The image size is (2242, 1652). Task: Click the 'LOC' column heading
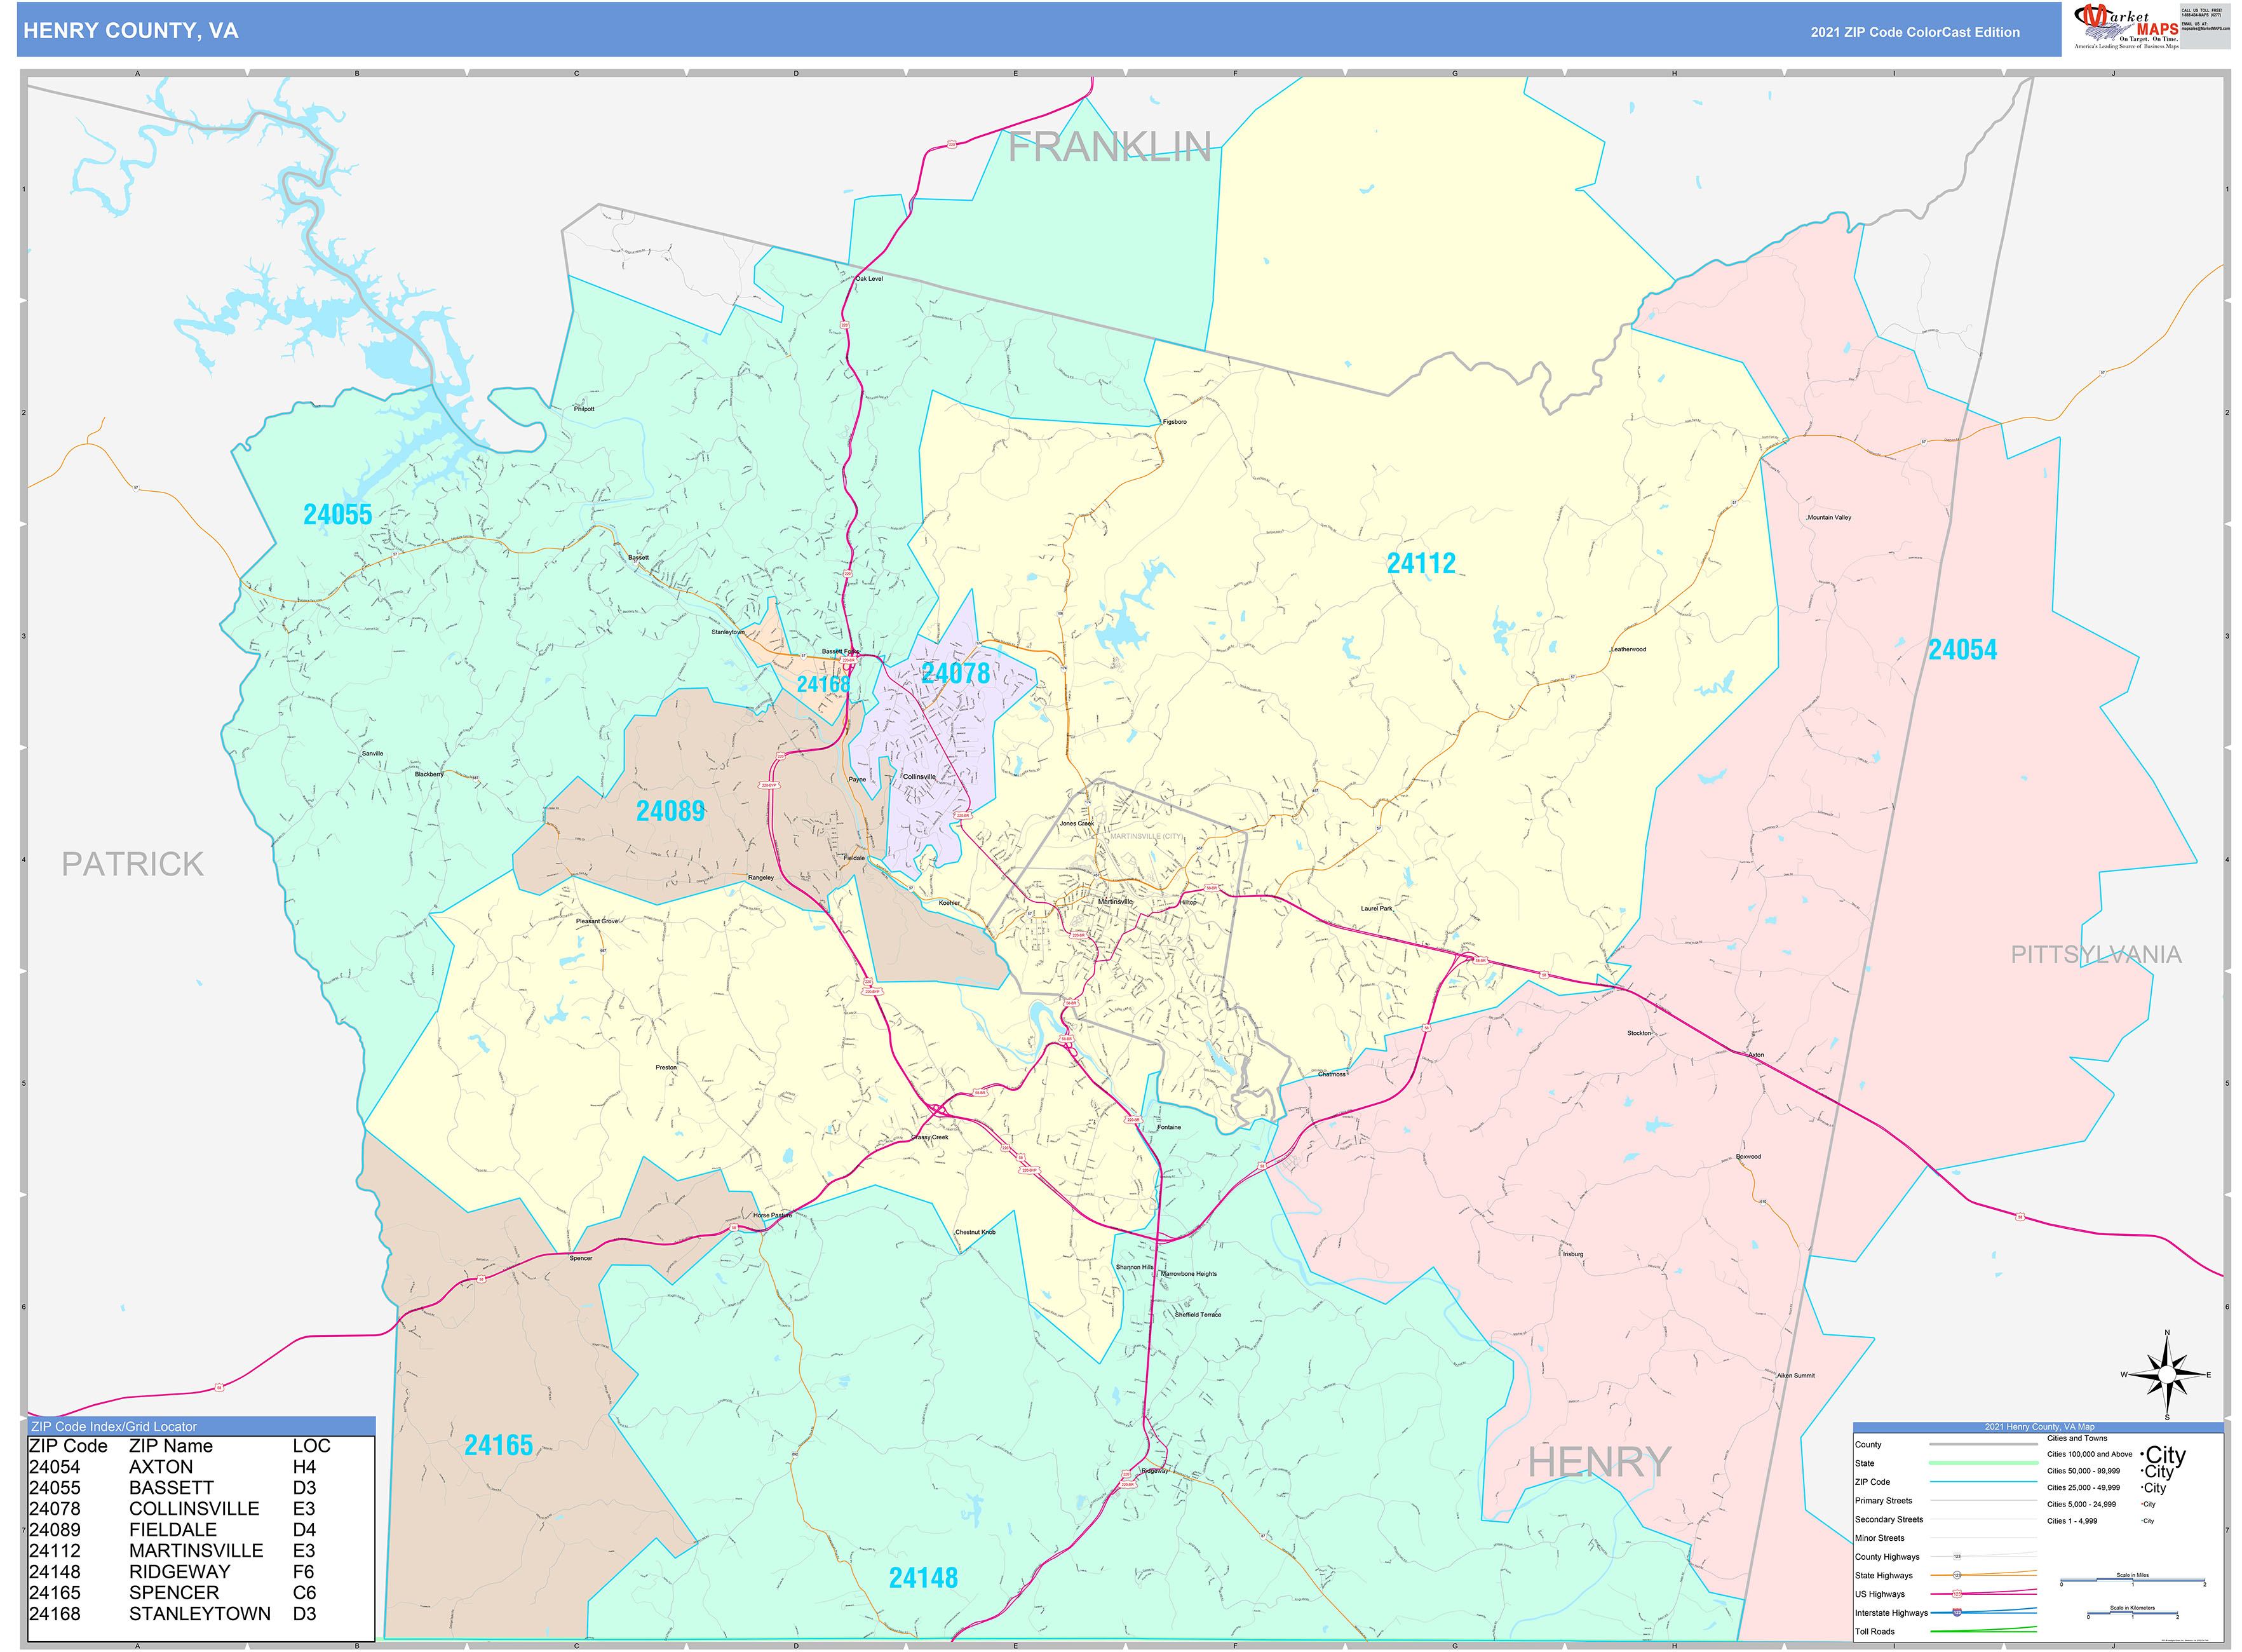pos(311,1446)
